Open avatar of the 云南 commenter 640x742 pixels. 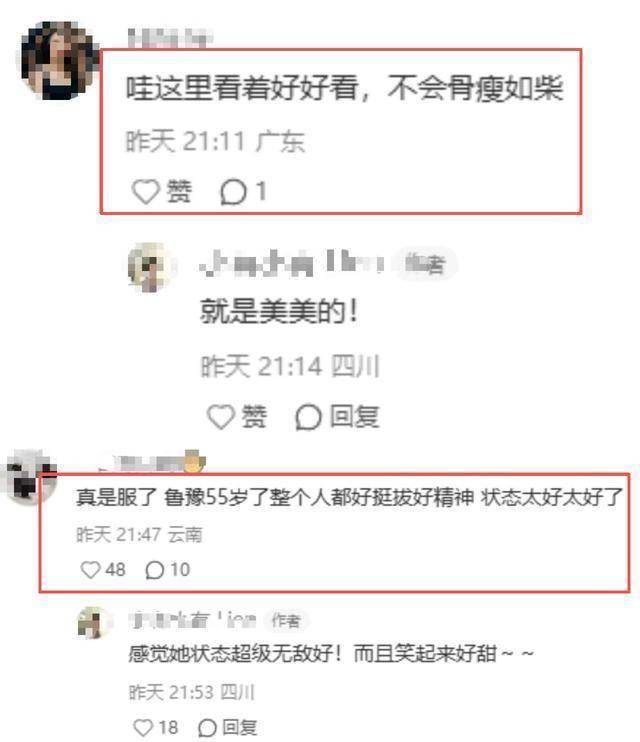[29, 476]
